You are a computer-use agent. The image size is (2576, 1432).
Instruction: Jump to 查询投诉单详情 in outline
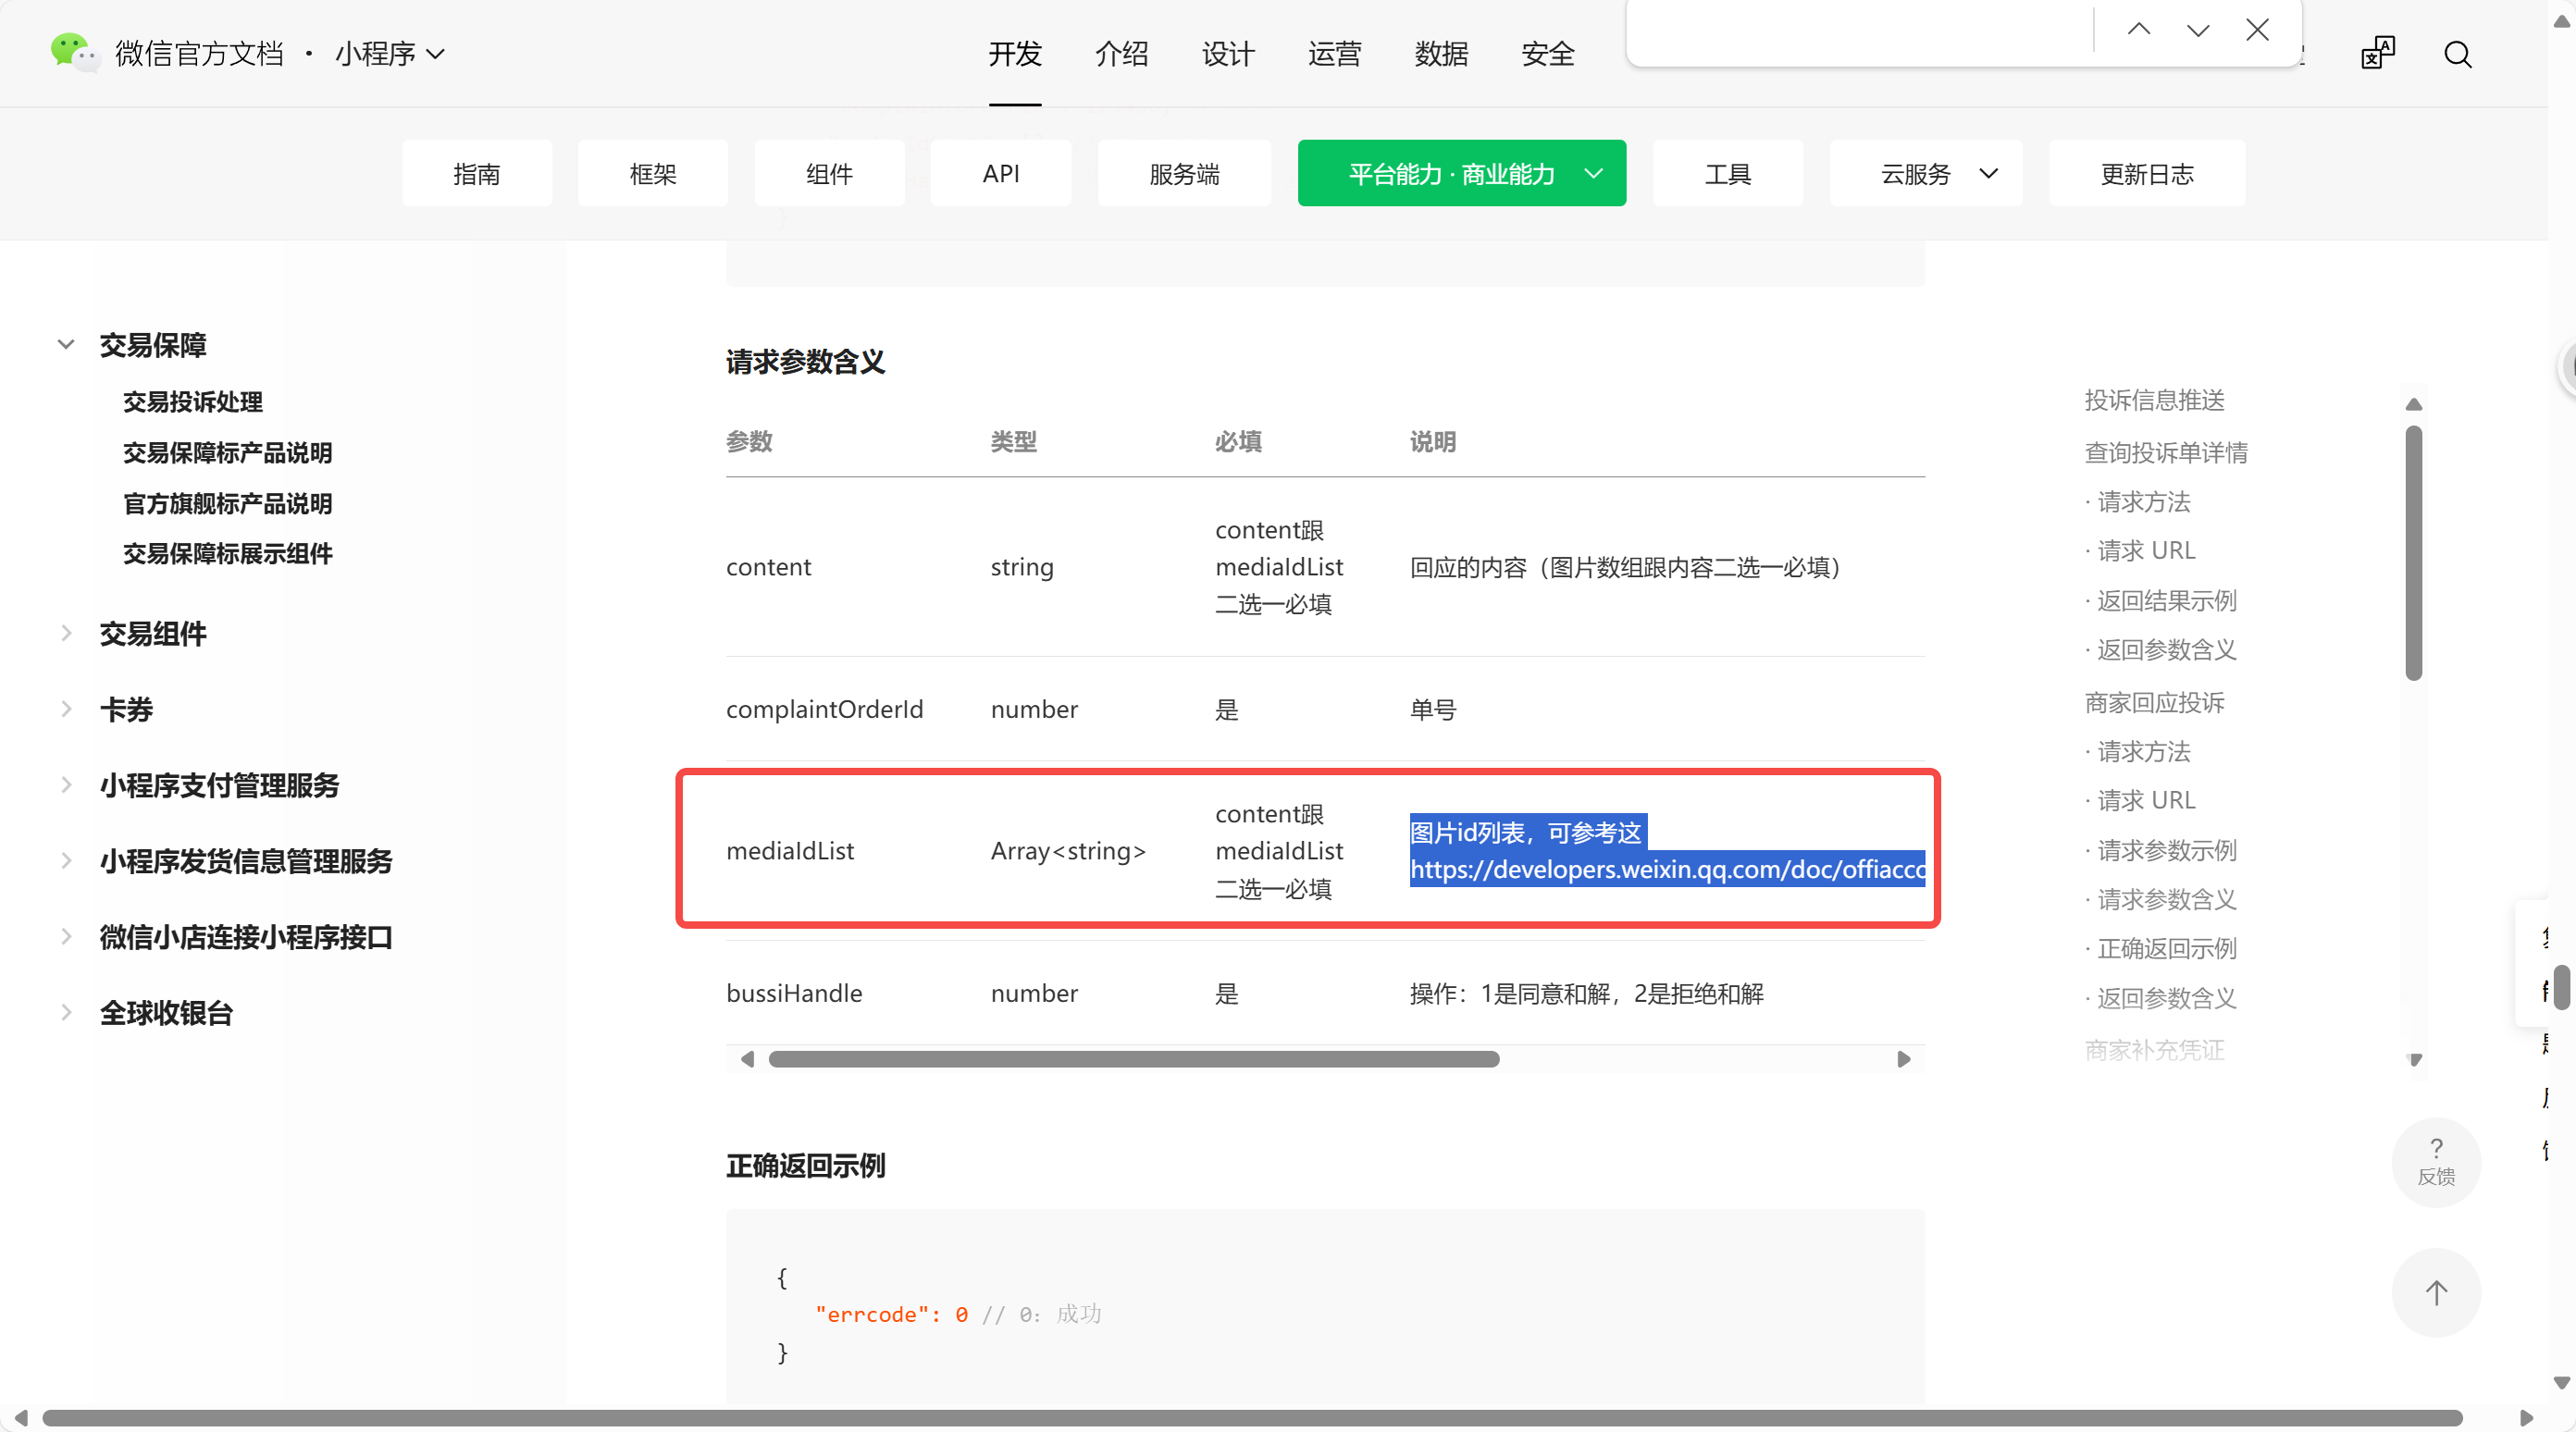[2165, 453]
